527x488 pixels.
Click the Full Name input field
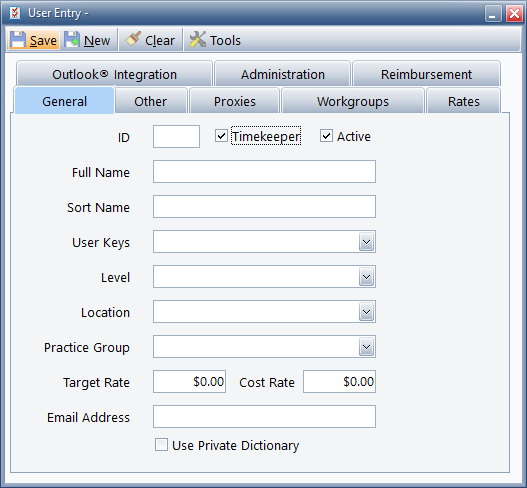tap(264, 172)
